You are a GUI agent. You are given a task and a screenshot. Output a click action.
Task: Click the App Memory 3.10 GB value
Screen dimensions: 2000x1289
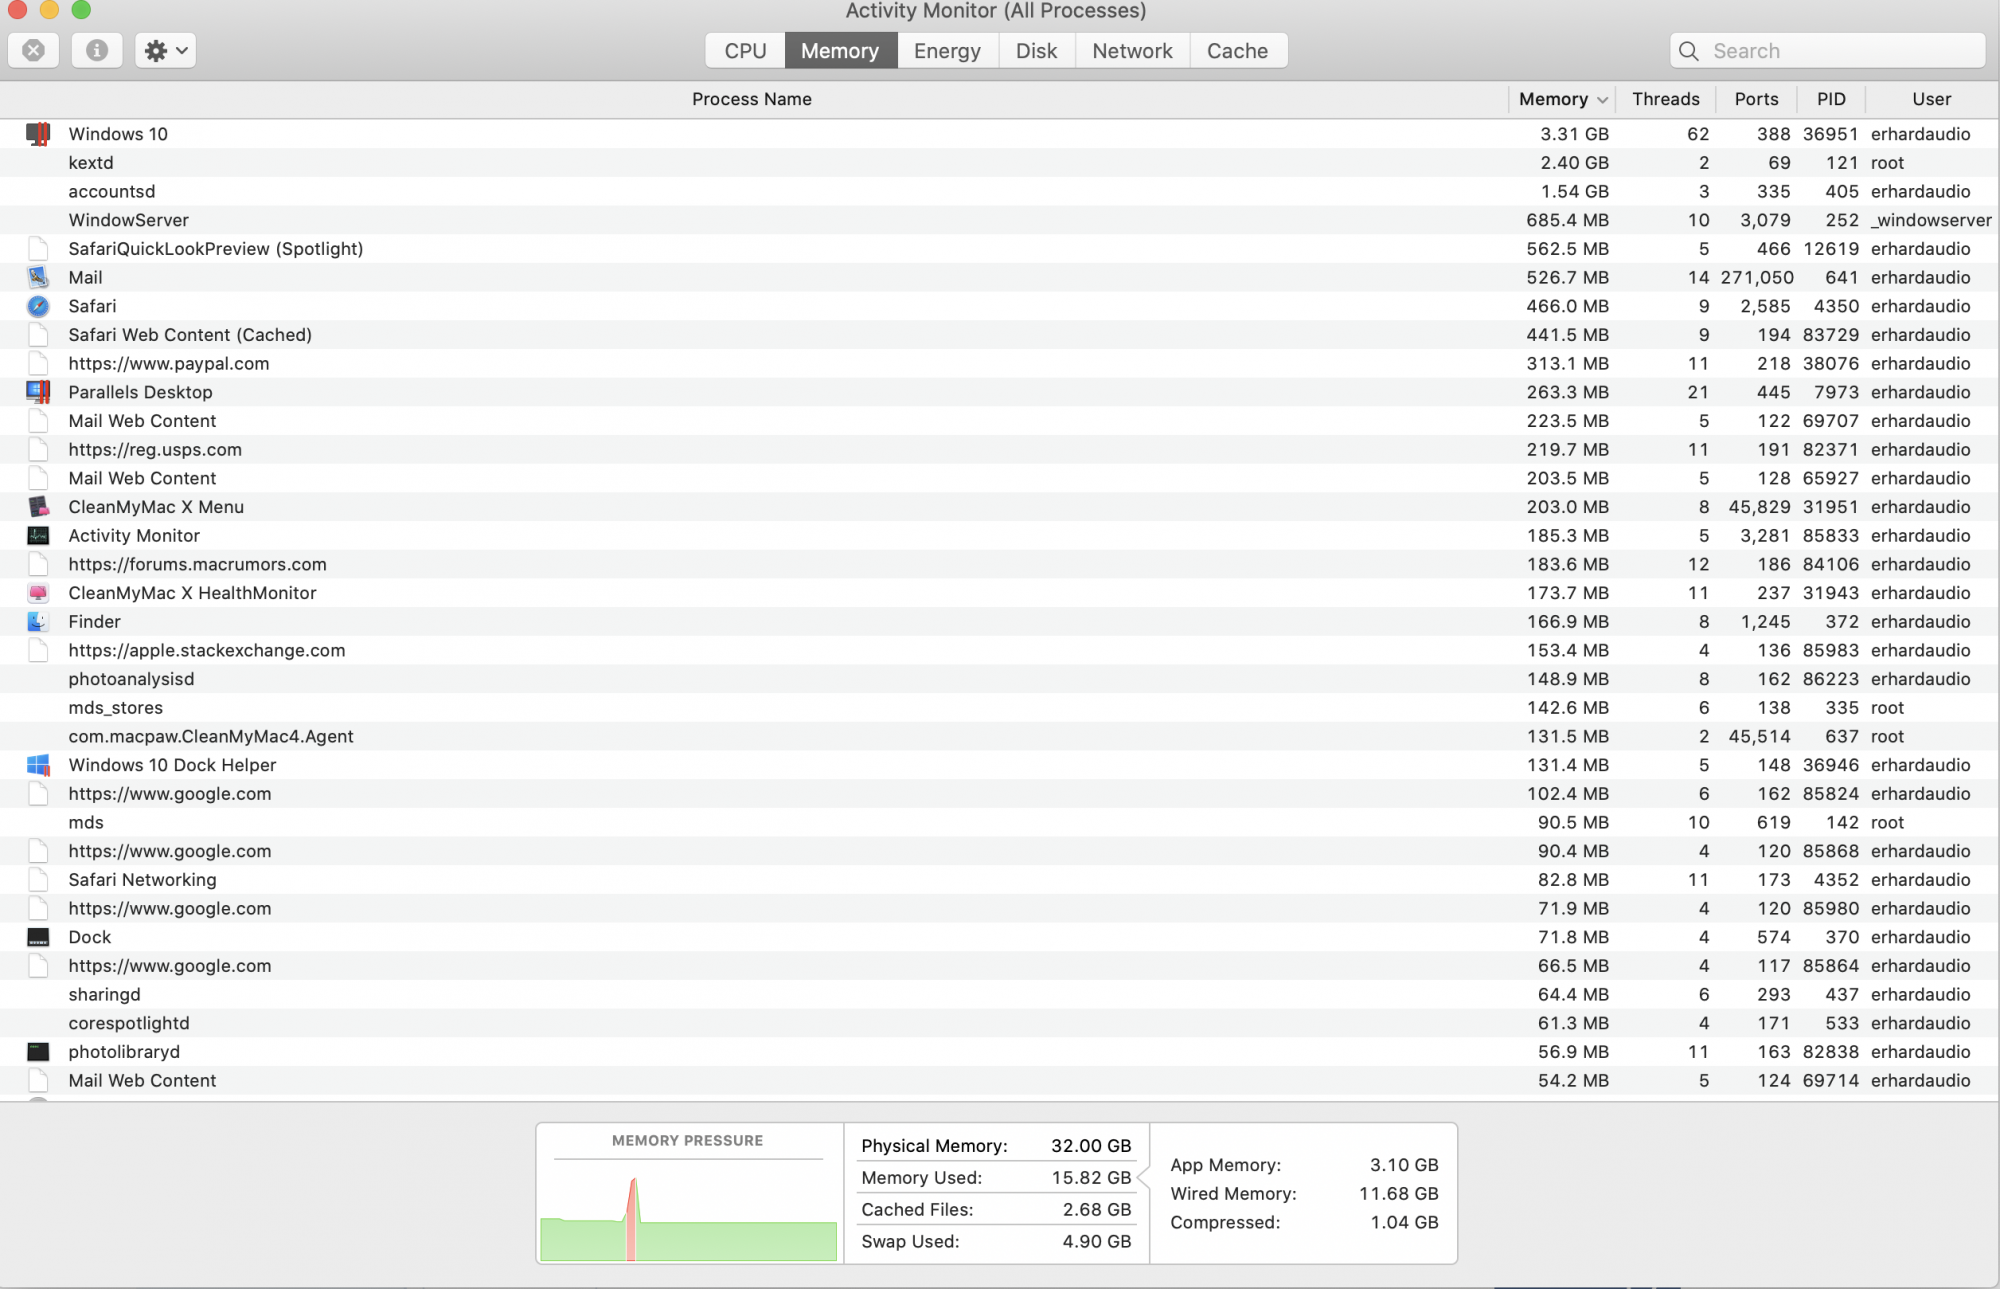[1404, 1165]
